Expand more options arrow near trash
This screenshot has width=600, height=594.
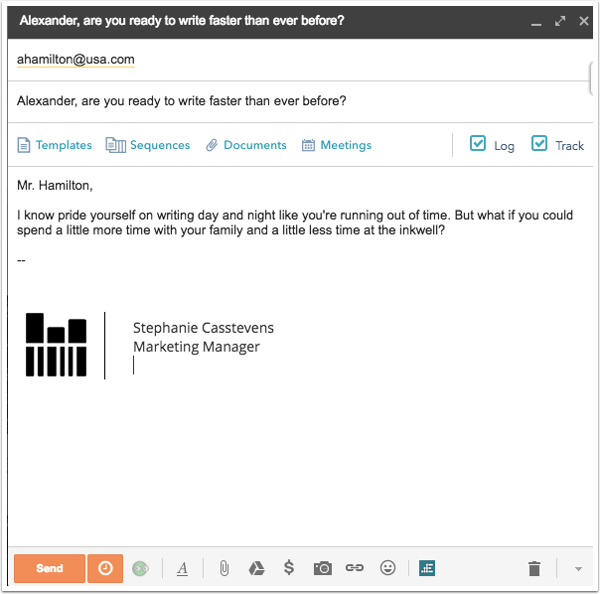[578, 569]
